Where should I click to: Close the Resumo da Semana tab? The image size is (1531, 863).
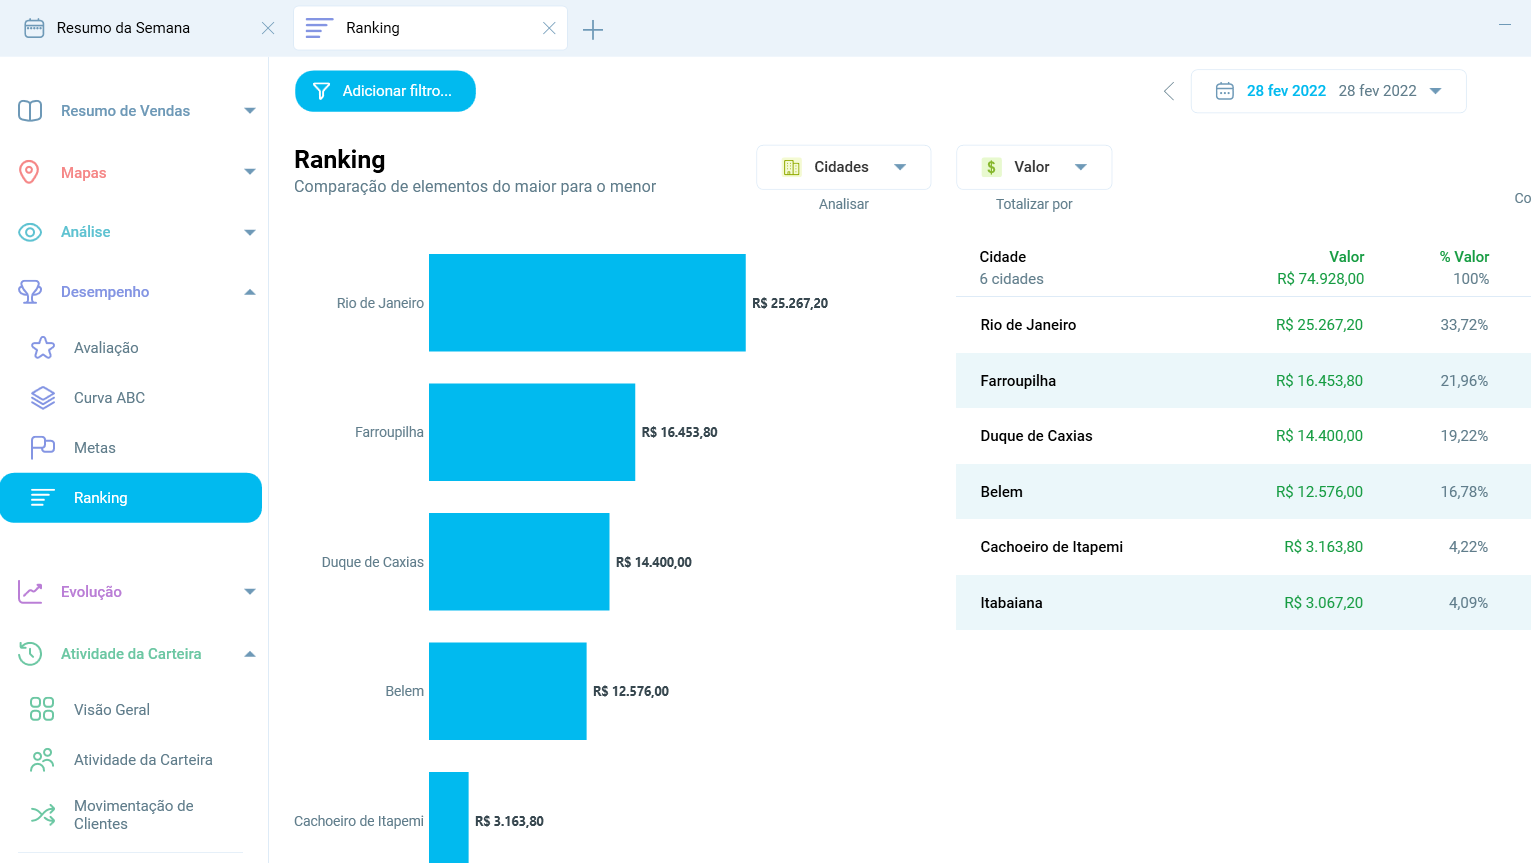[x=268, y=28]
